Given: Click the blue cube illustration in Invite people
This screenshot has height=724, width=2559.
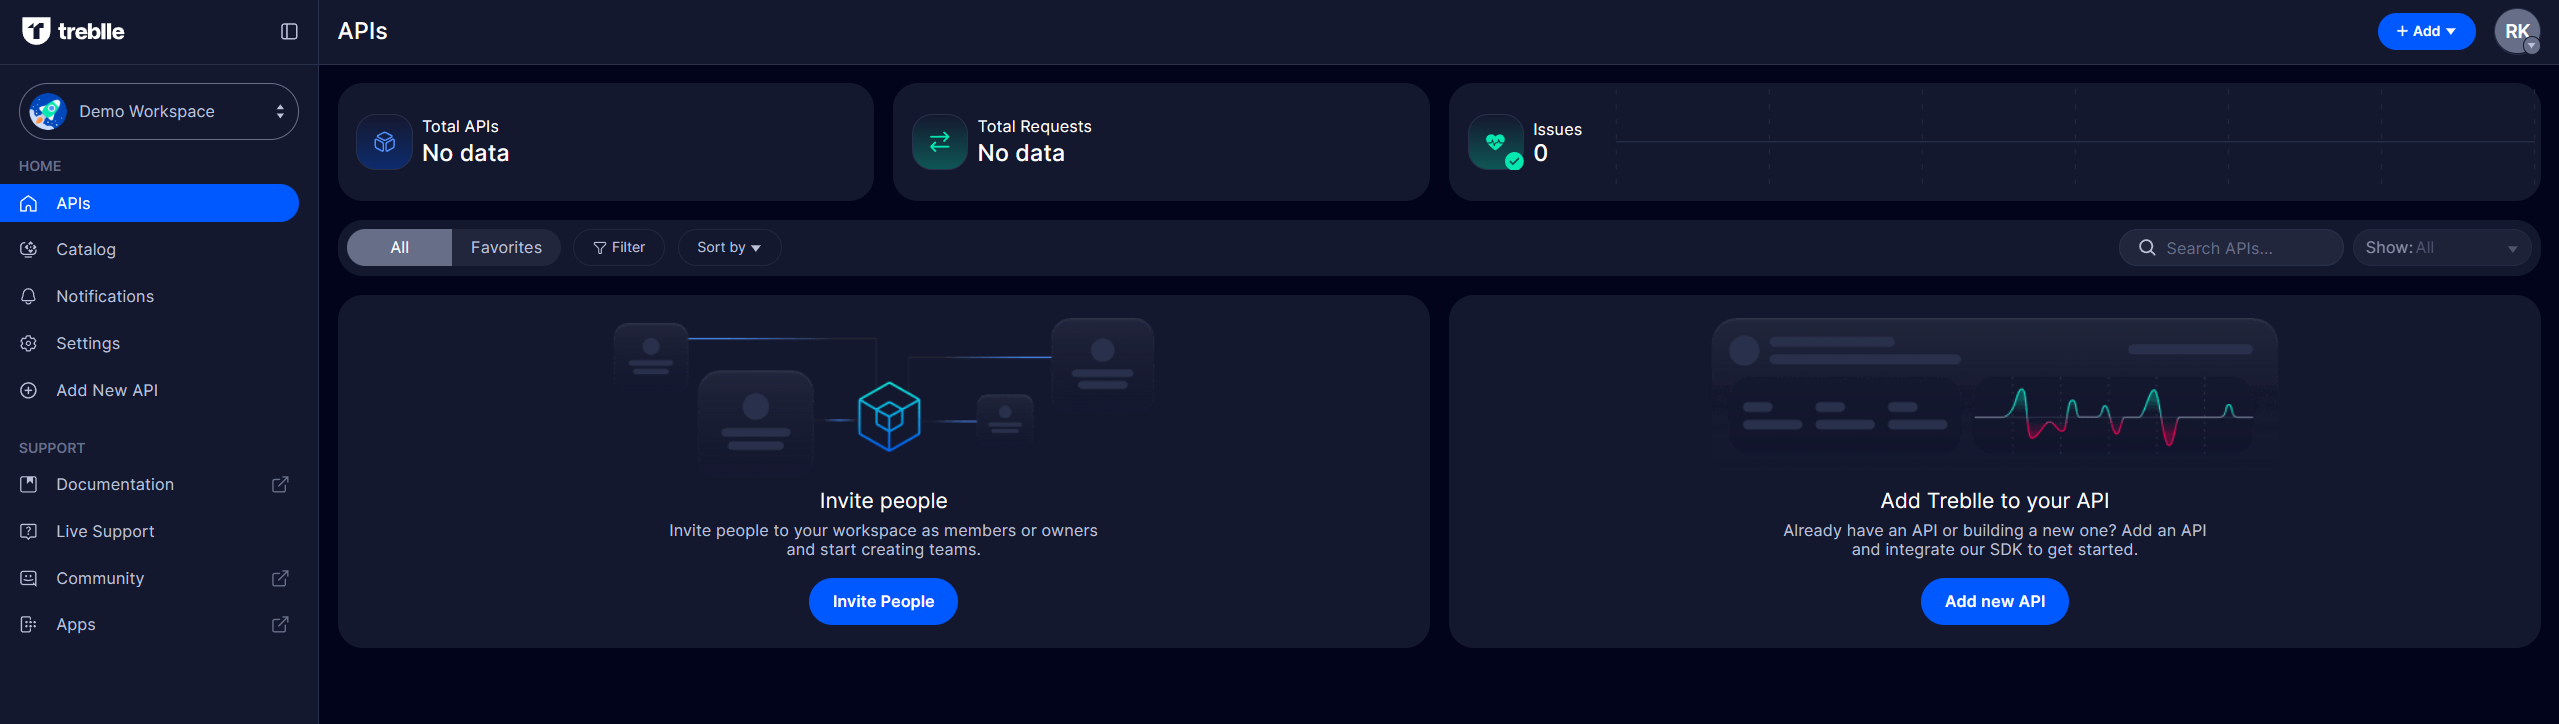Looking at the screenshot, I should click(x=889, y=416).
